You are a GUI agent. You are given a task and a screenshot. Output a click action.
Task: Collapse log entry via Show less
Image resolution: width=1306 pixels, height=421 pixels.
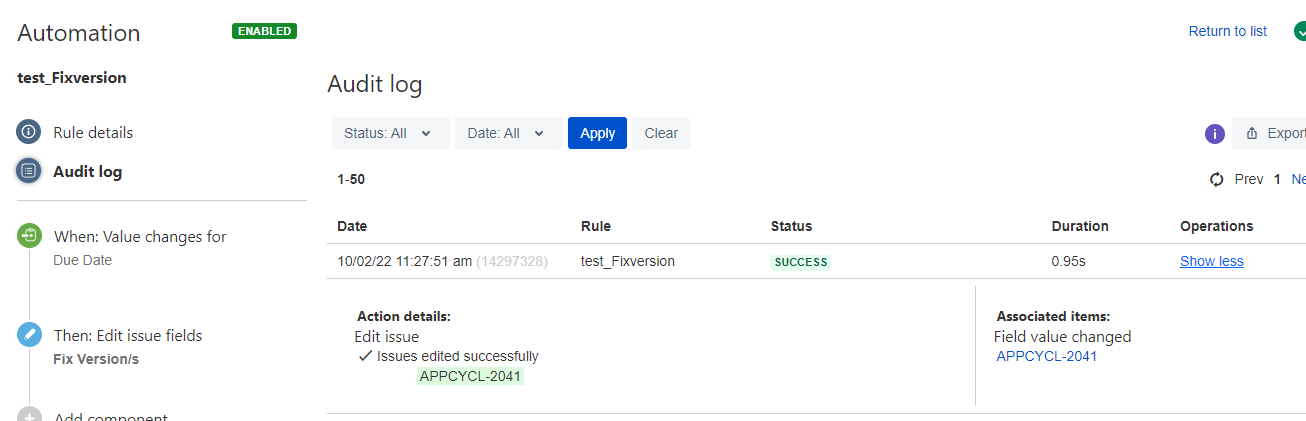(1212, 261)
